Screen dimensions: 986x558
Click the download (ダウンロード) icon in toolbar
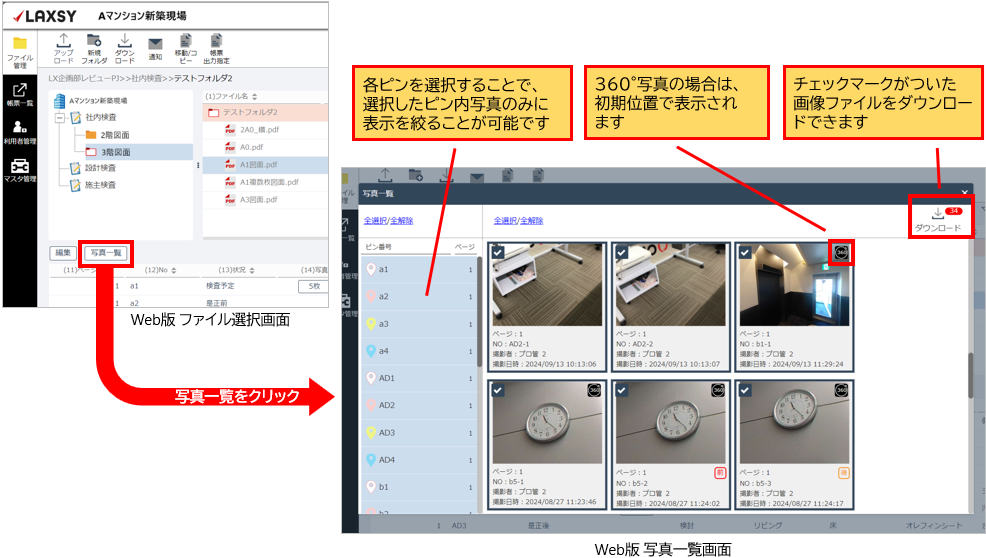point(125,46)
